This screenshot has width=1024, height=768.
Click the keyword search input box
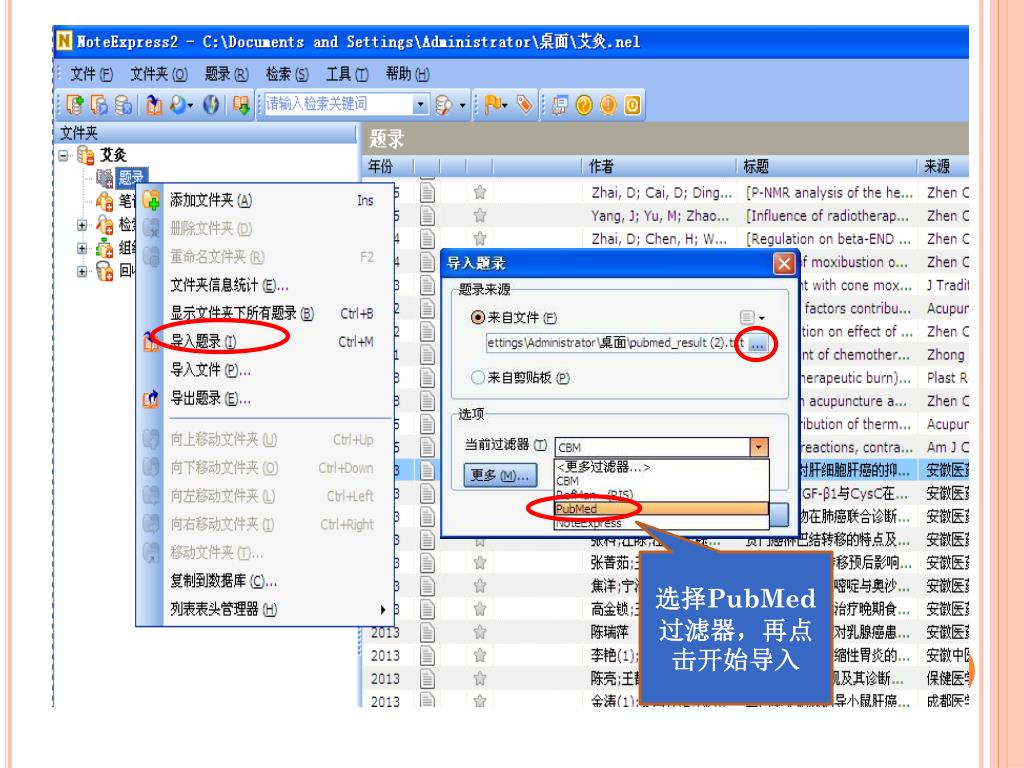[338, 104]
